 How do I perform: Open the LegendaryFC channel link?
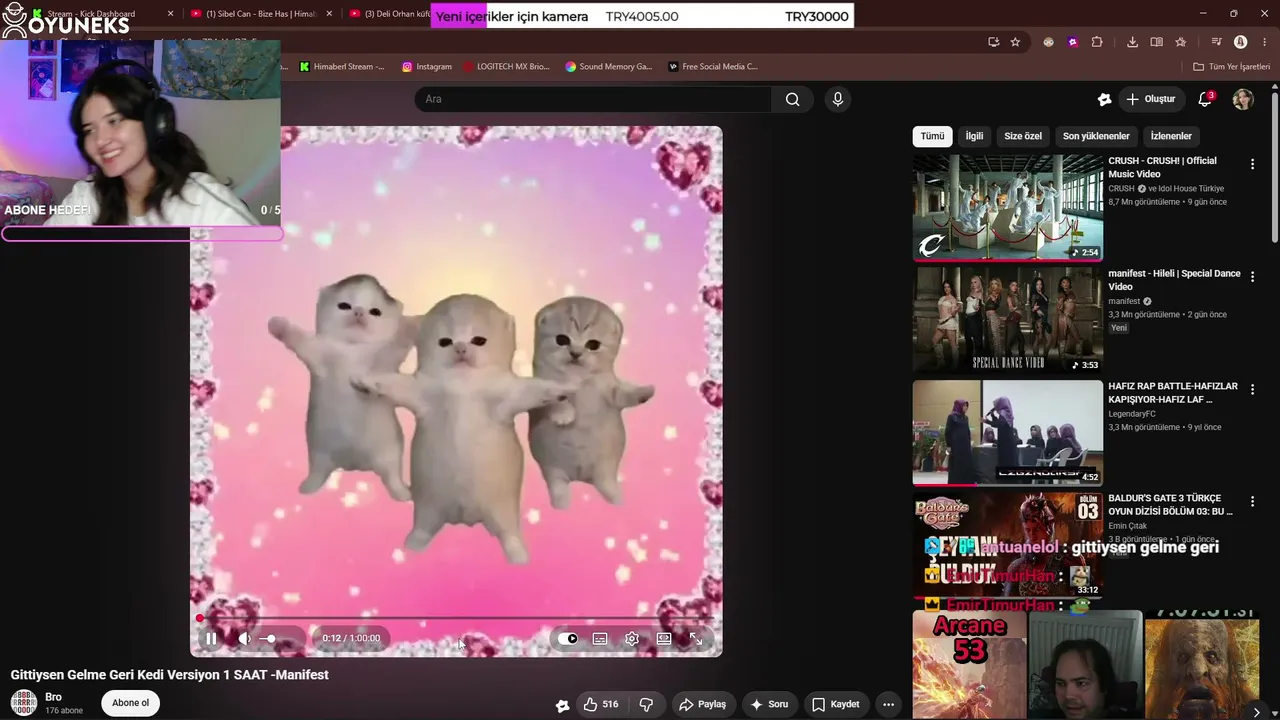coord(1132,414)
